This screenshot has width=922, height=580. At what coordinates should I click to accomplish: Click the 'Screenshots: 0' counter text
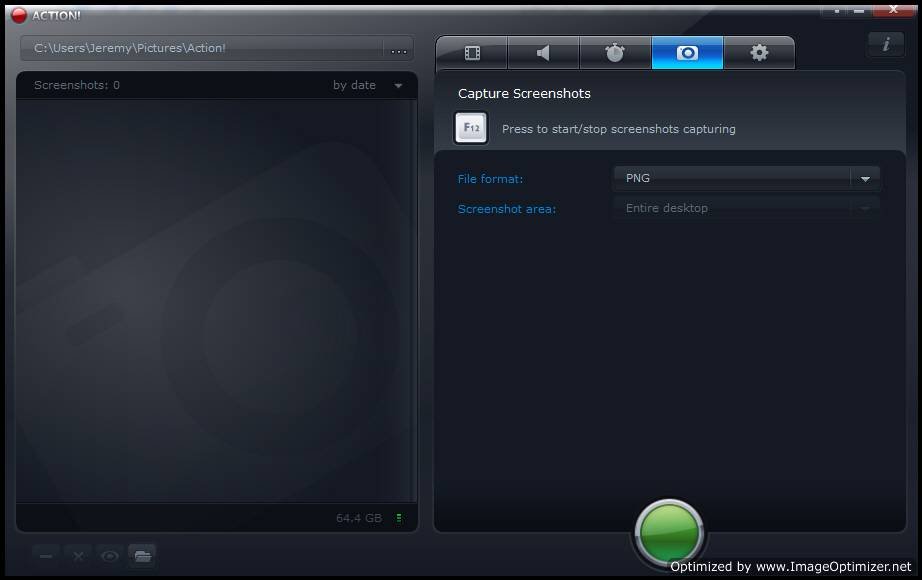[77, 85]
